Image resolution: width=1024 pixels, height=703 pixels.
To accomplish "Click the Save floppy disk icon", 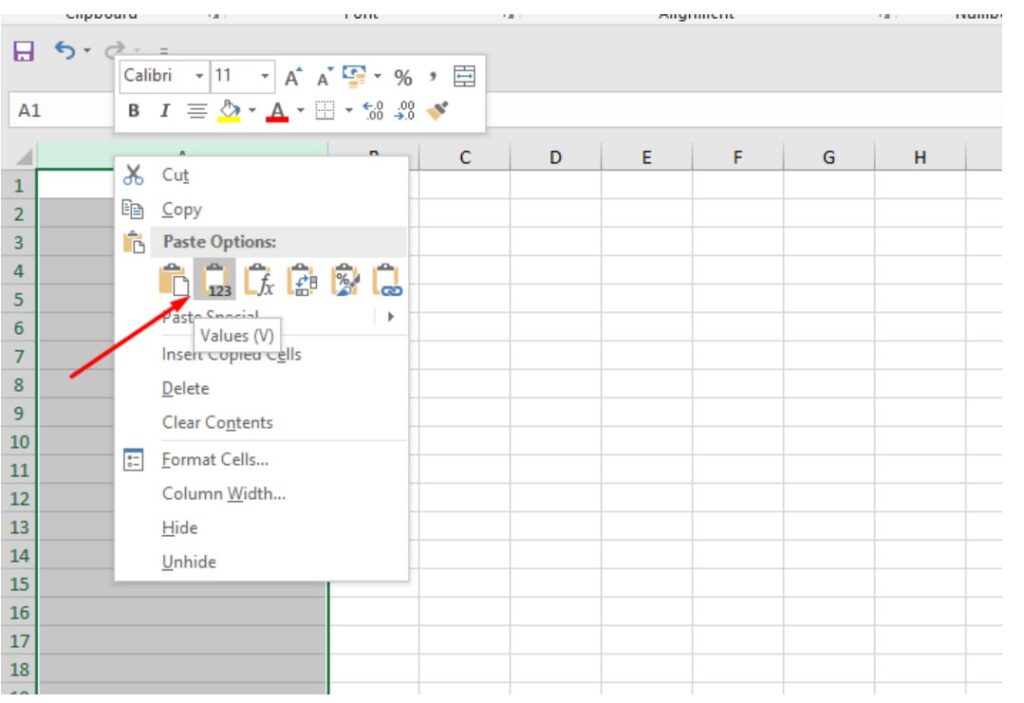I will point(23,50).
